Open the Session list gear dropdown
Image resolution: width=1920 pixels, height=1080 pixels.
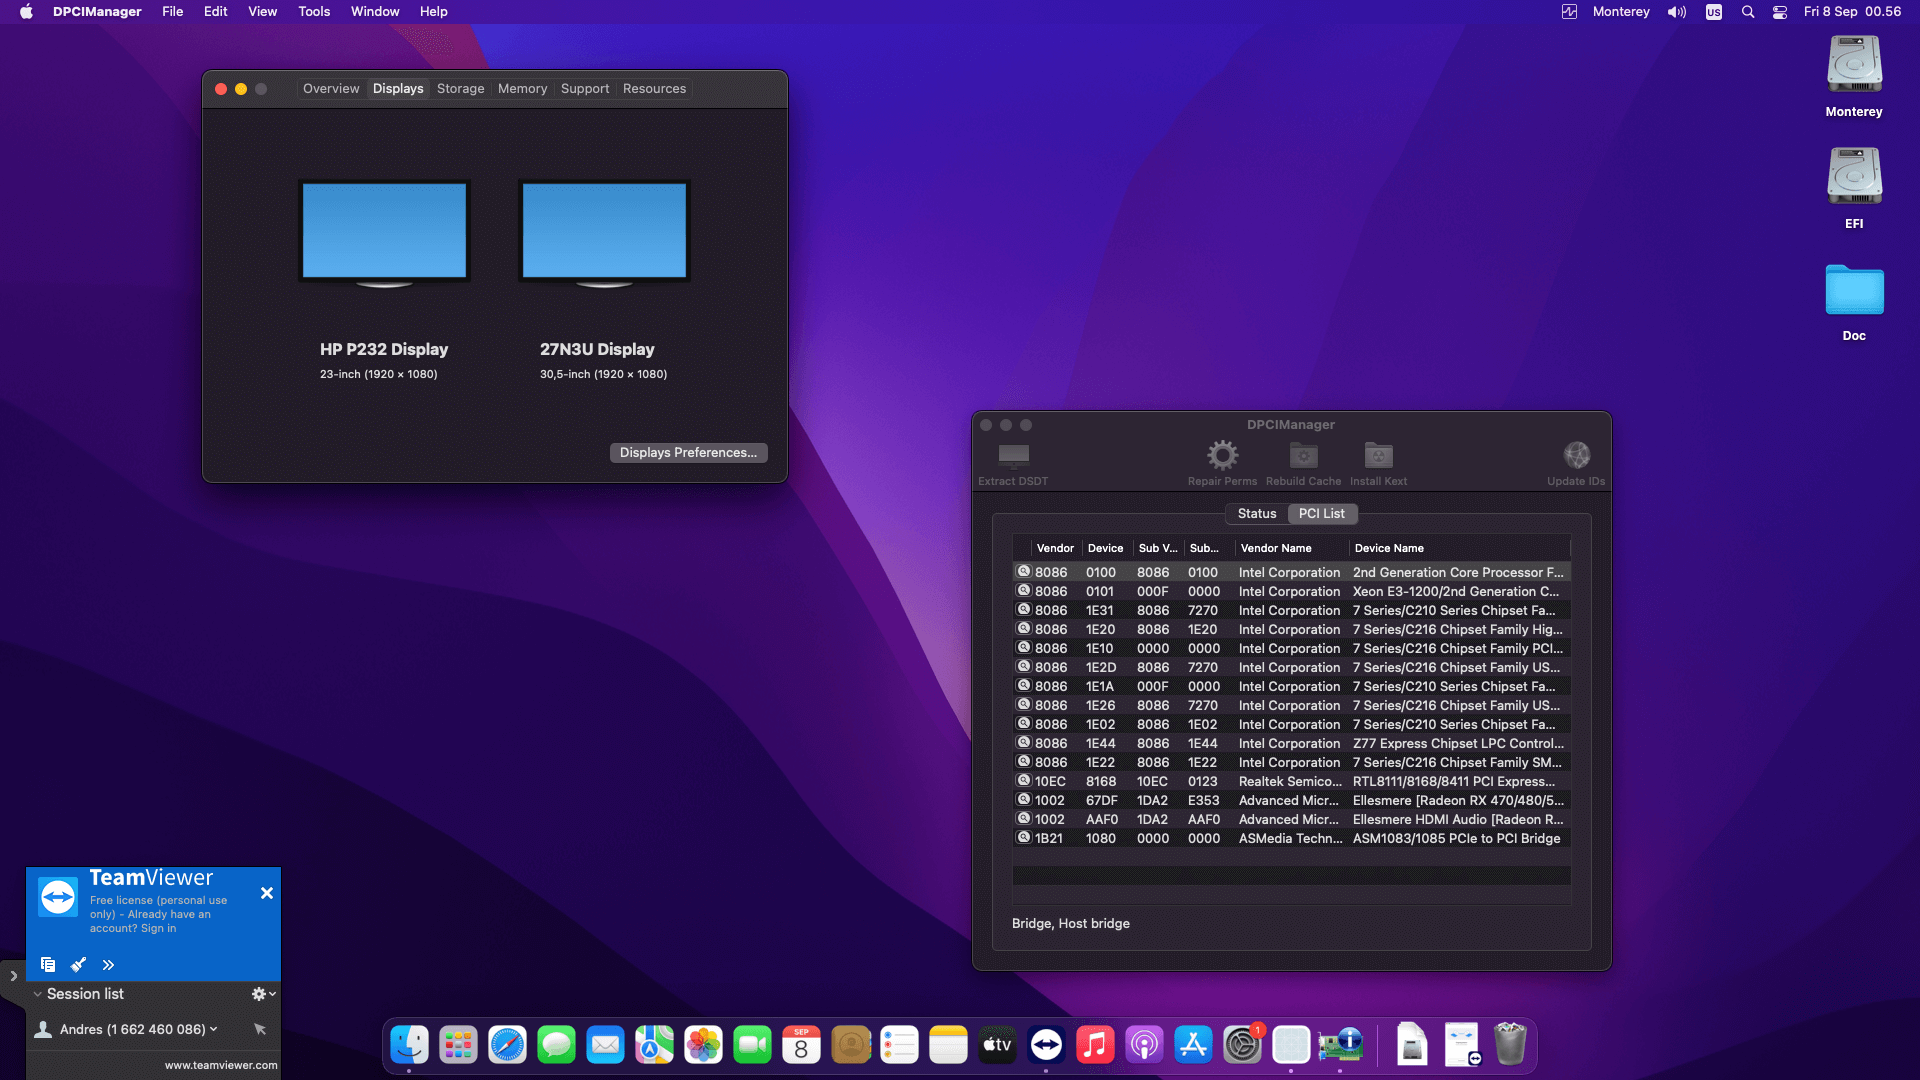263,994
